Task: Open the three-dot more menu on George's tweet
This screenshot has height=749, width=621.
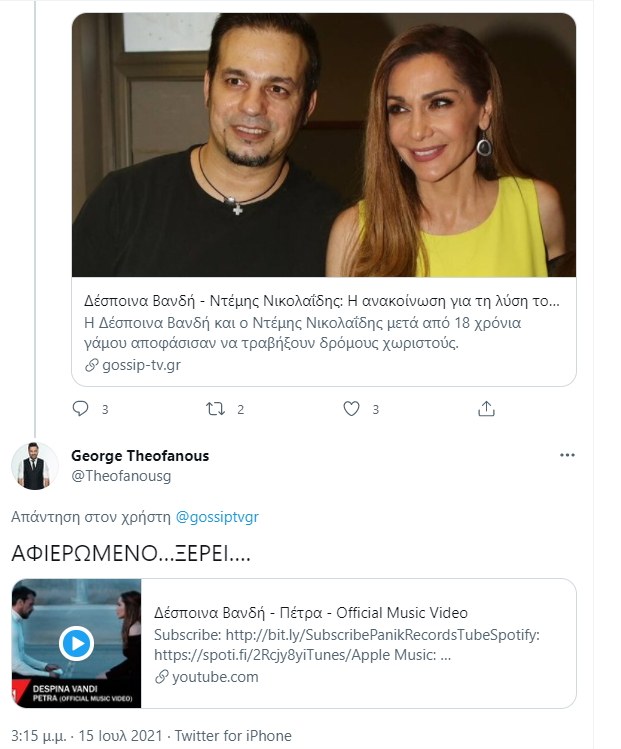Action: click(567, 456)
